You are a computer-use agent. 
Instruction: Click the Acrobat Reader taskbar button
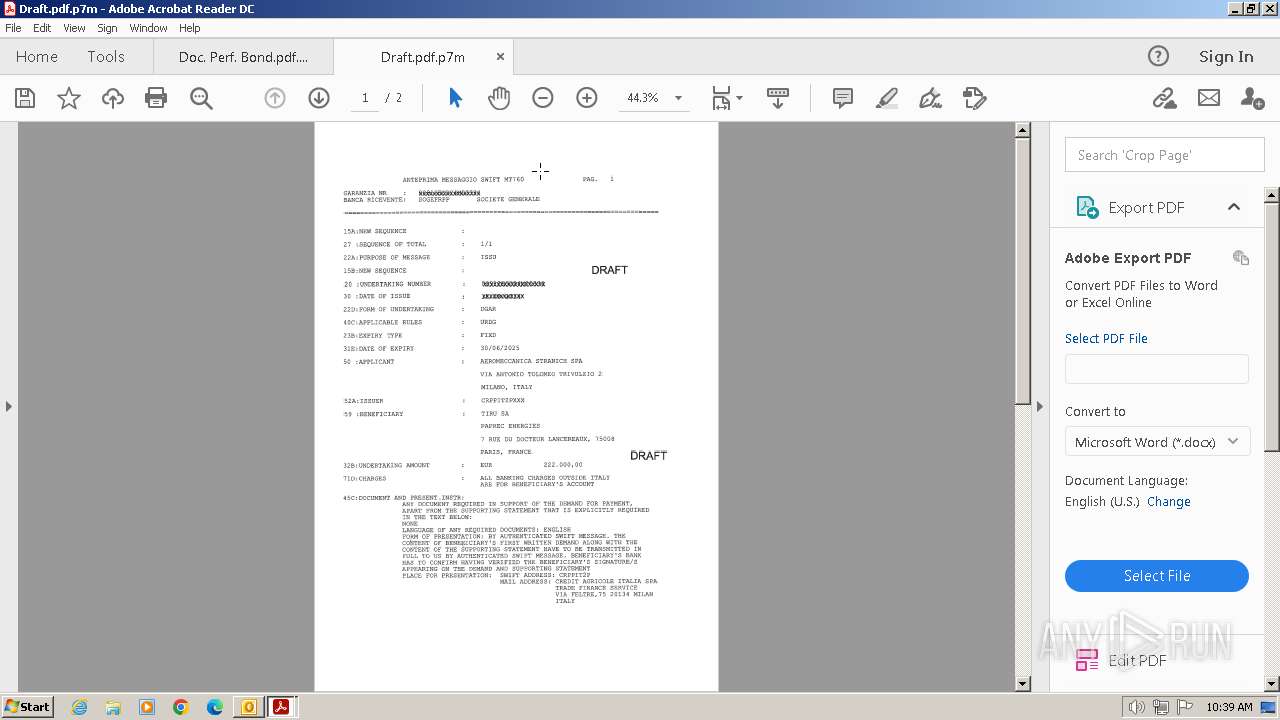pos(281,707)
